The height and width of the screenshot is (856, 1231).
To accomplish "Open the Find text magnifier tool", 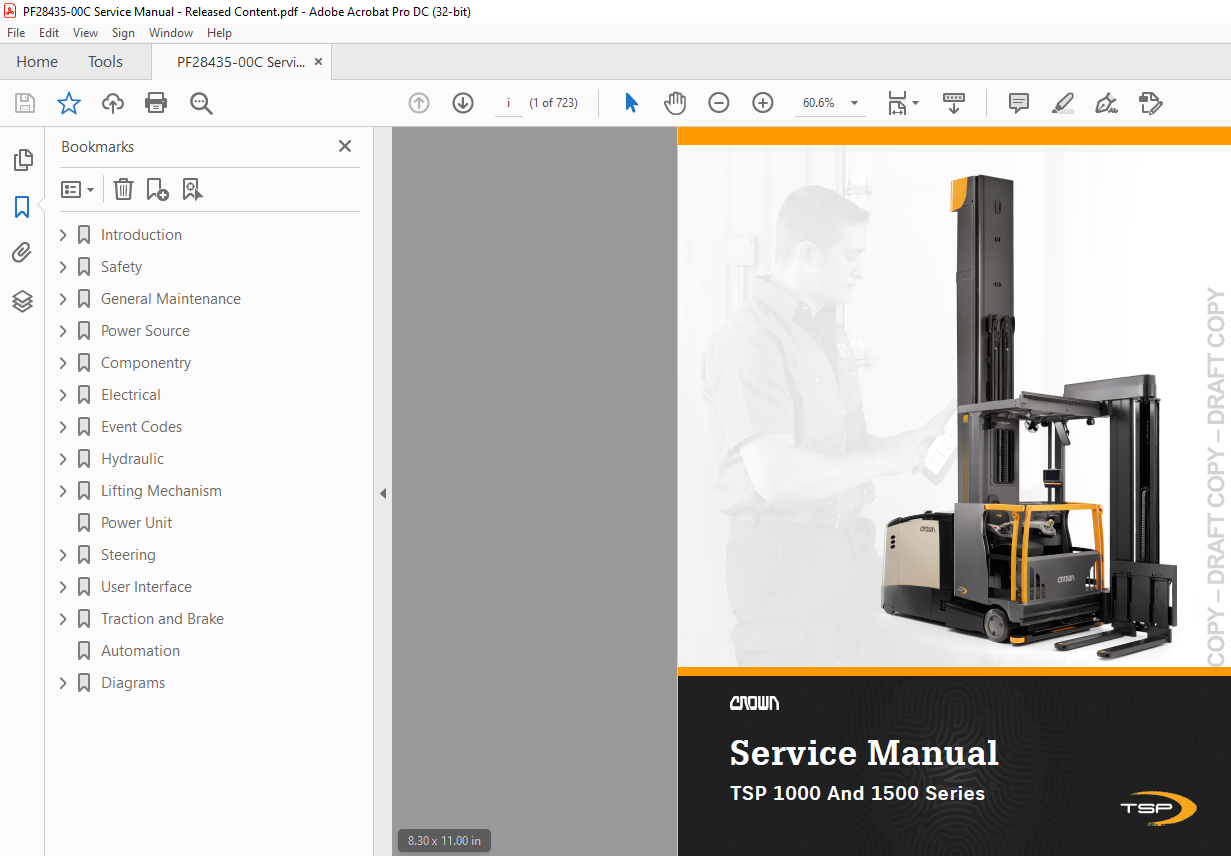I will point(201,103).
